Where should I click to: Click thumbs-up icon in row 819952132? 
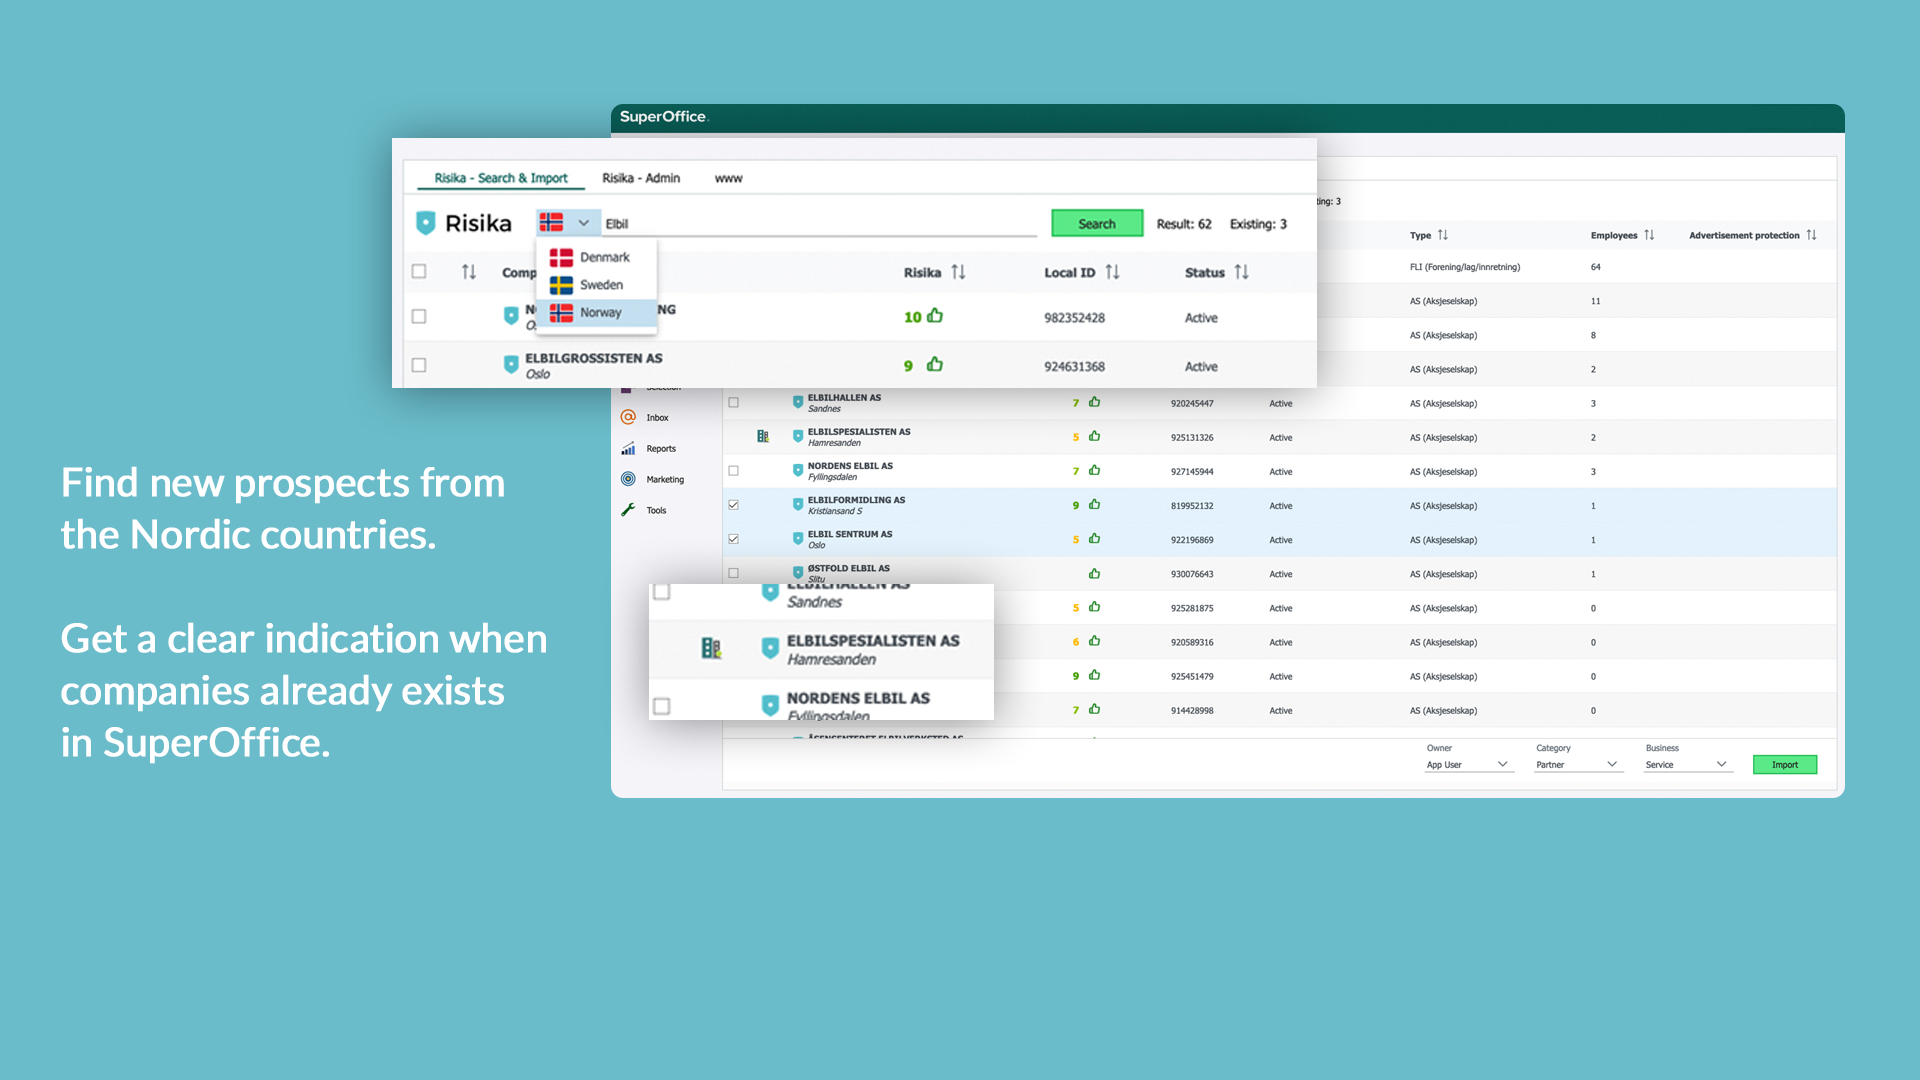[1095, 504]
